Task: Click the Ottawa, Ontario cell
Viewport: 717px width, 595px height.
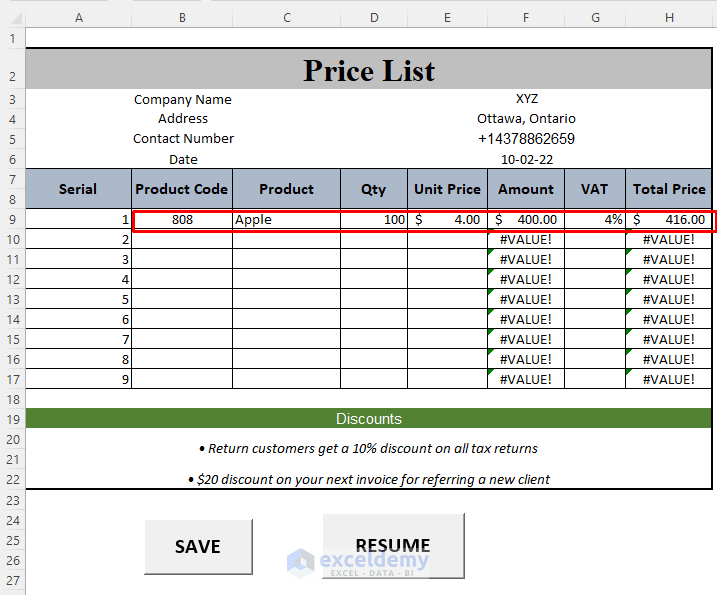Action: [x=526, y=119]
